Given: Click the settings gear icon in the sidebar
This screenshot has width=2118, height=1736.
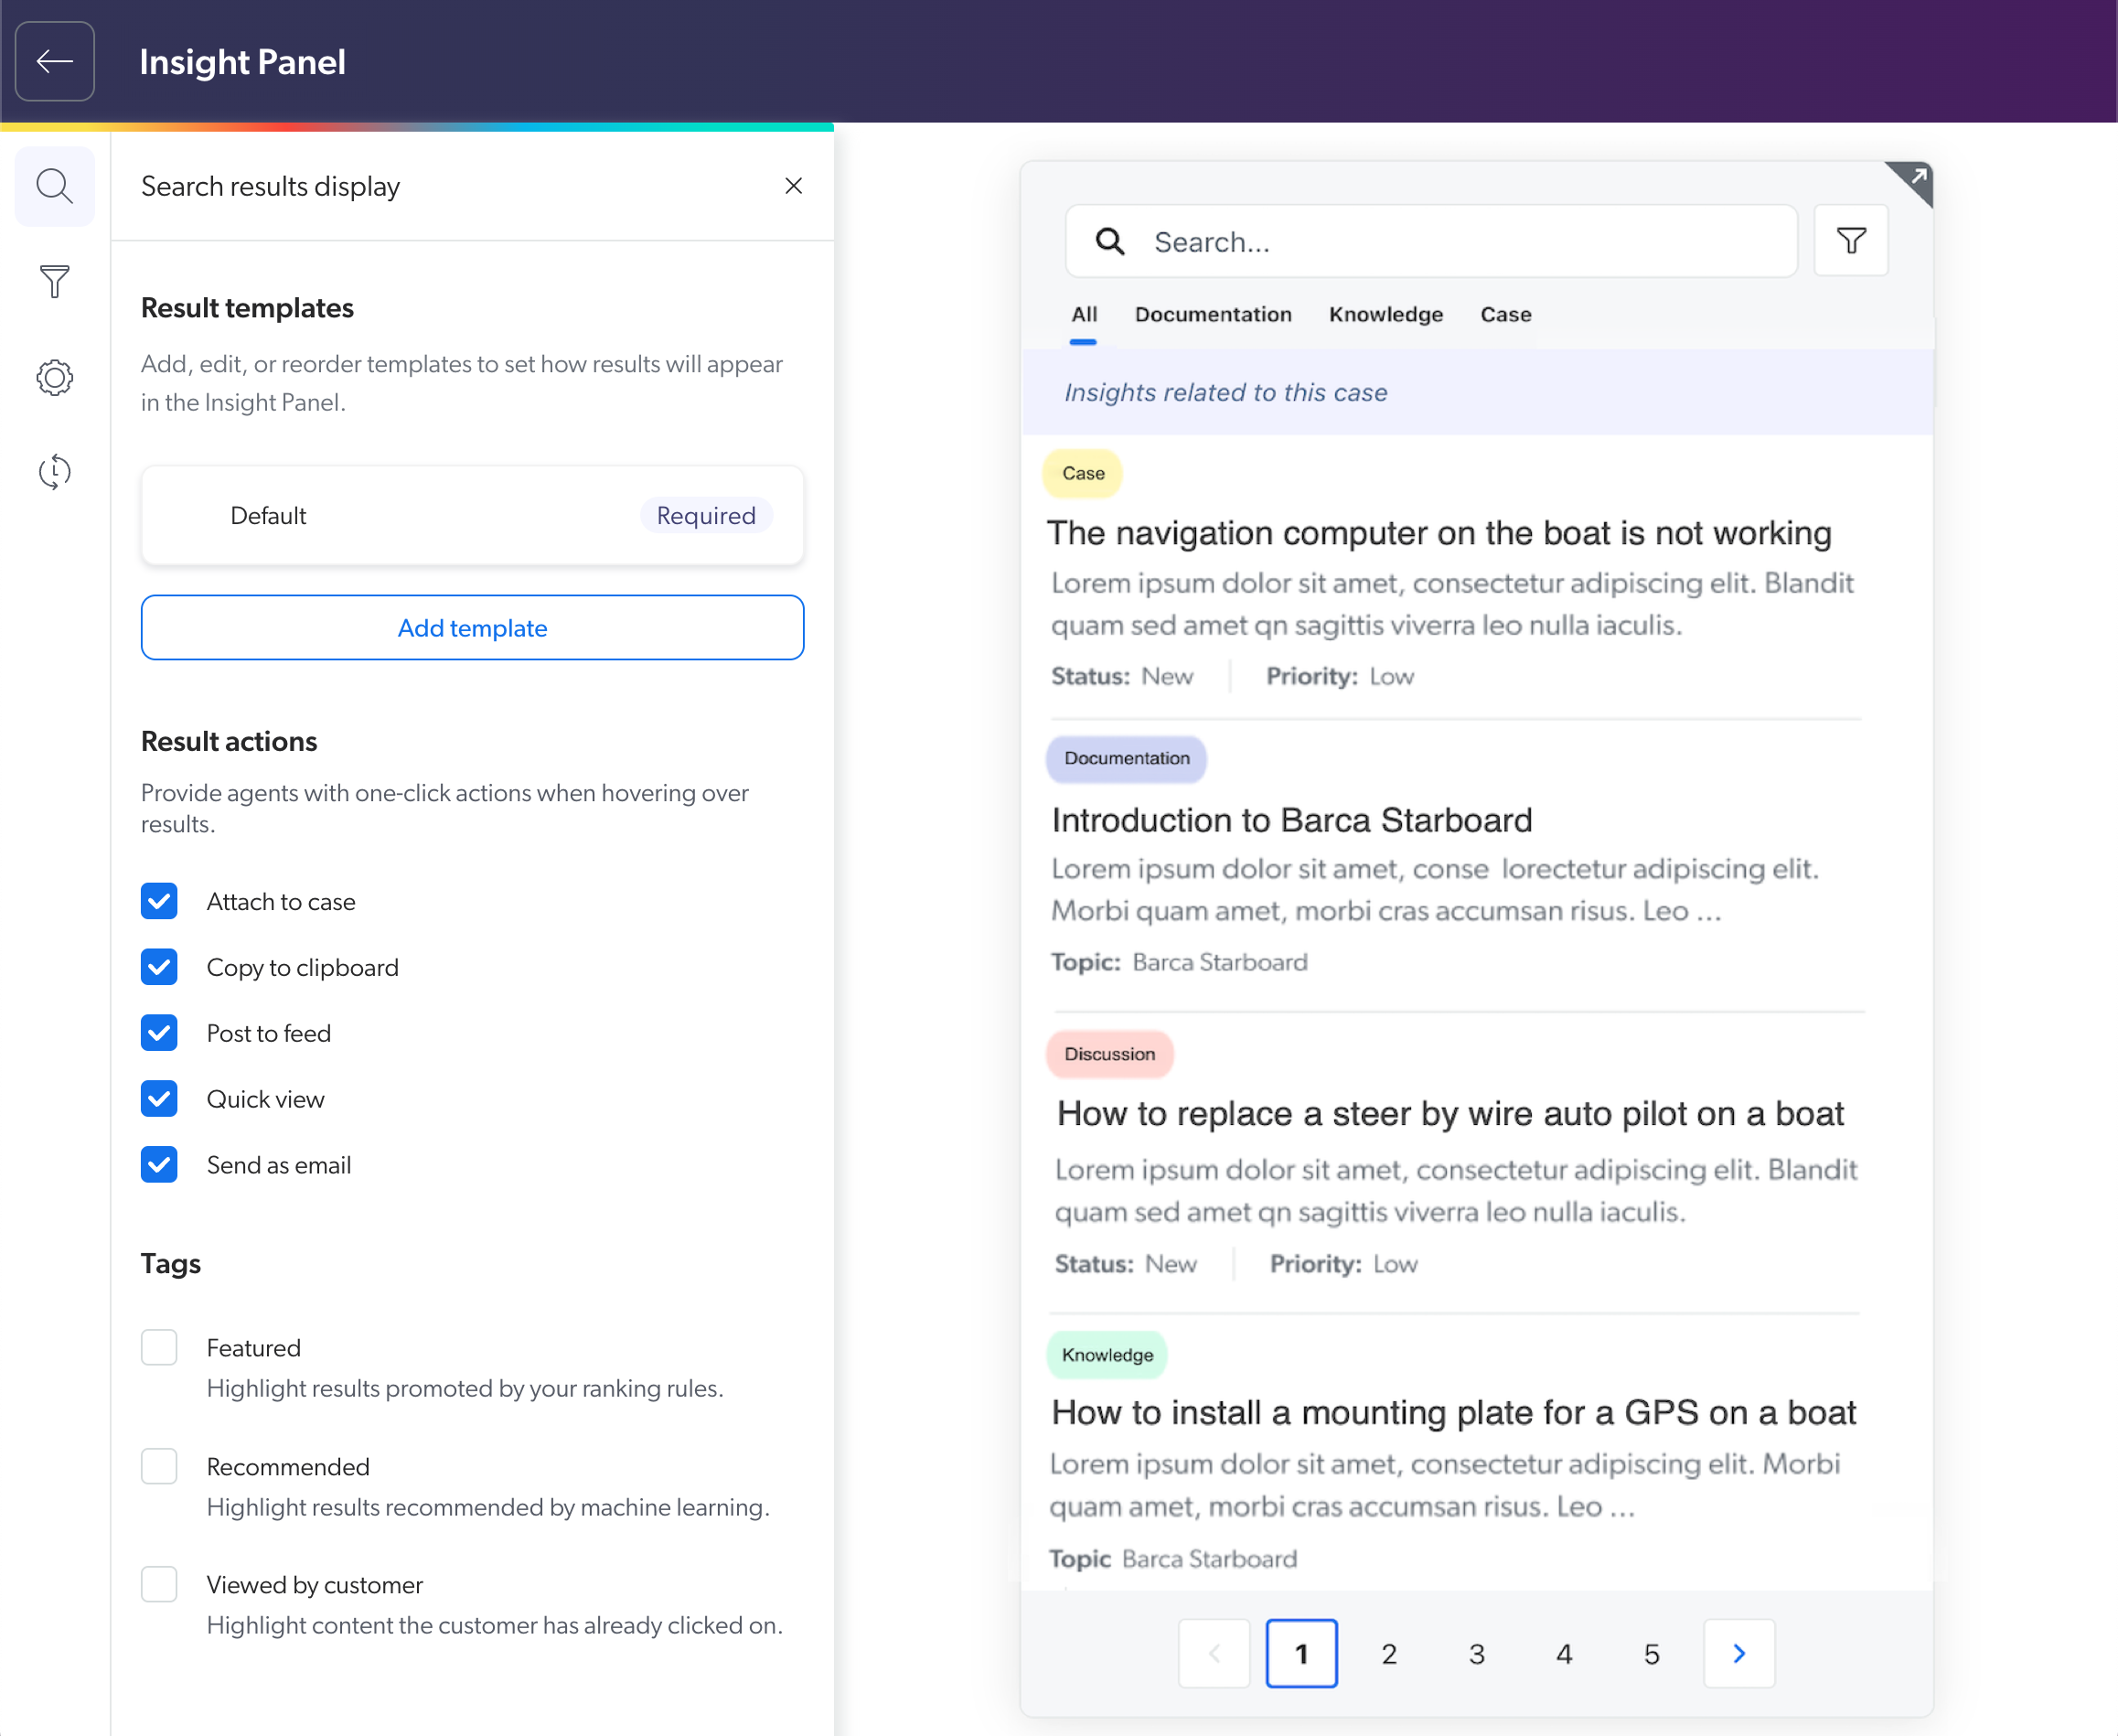Looking at the screenshot, I should pos(55,377).
